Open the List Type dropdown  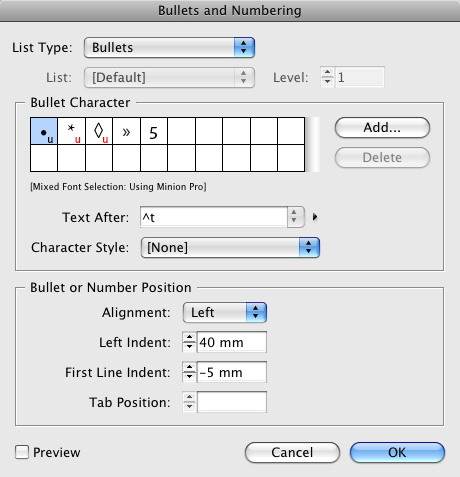pyautogui.click(x=169, y=47)
